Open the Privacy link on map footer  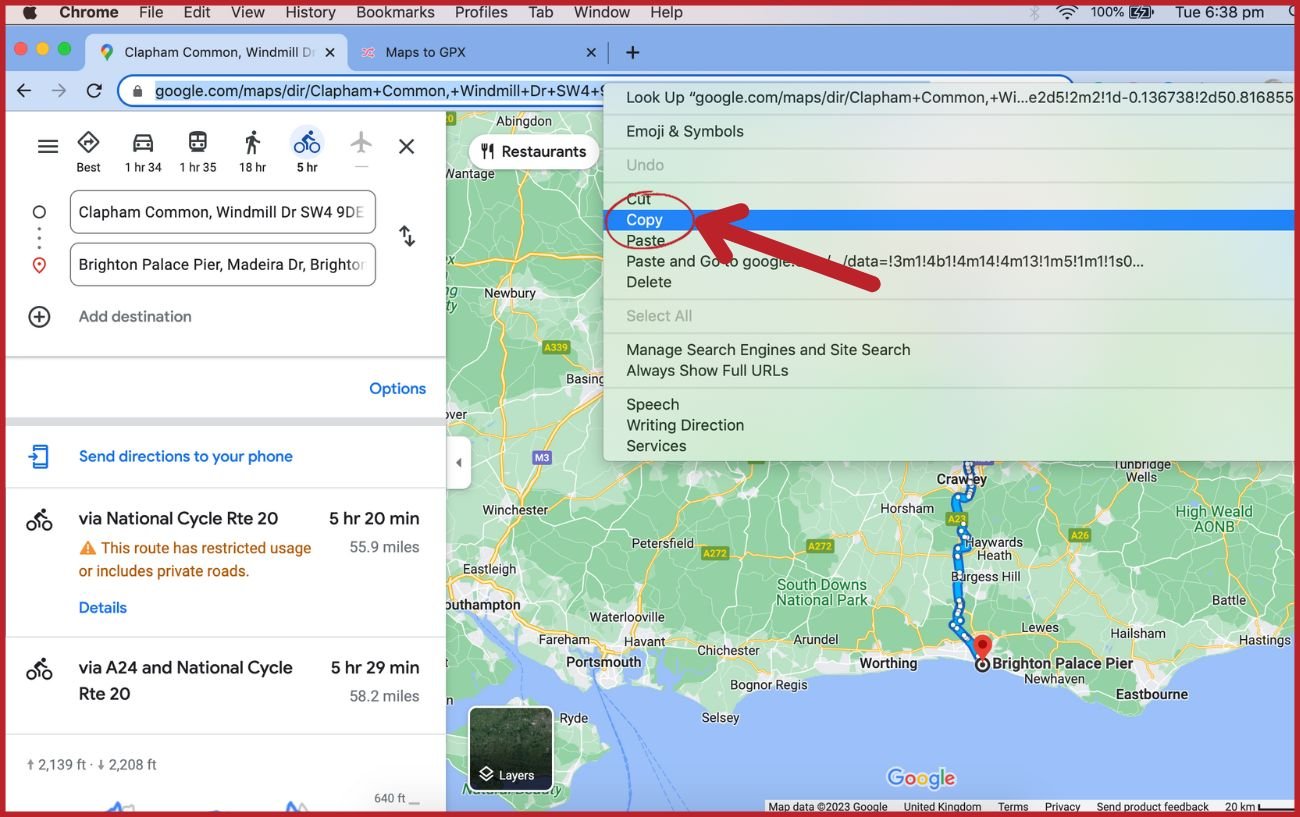pos(1062,807)
